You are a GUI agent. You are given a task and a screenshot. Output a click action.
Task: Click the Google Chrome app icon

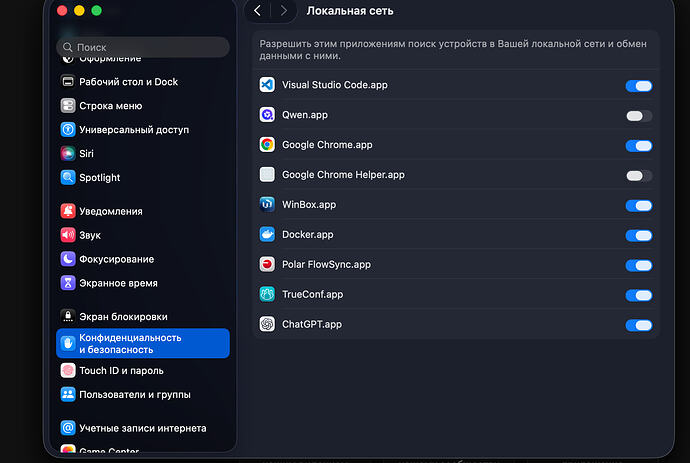(x=267, y=144)
